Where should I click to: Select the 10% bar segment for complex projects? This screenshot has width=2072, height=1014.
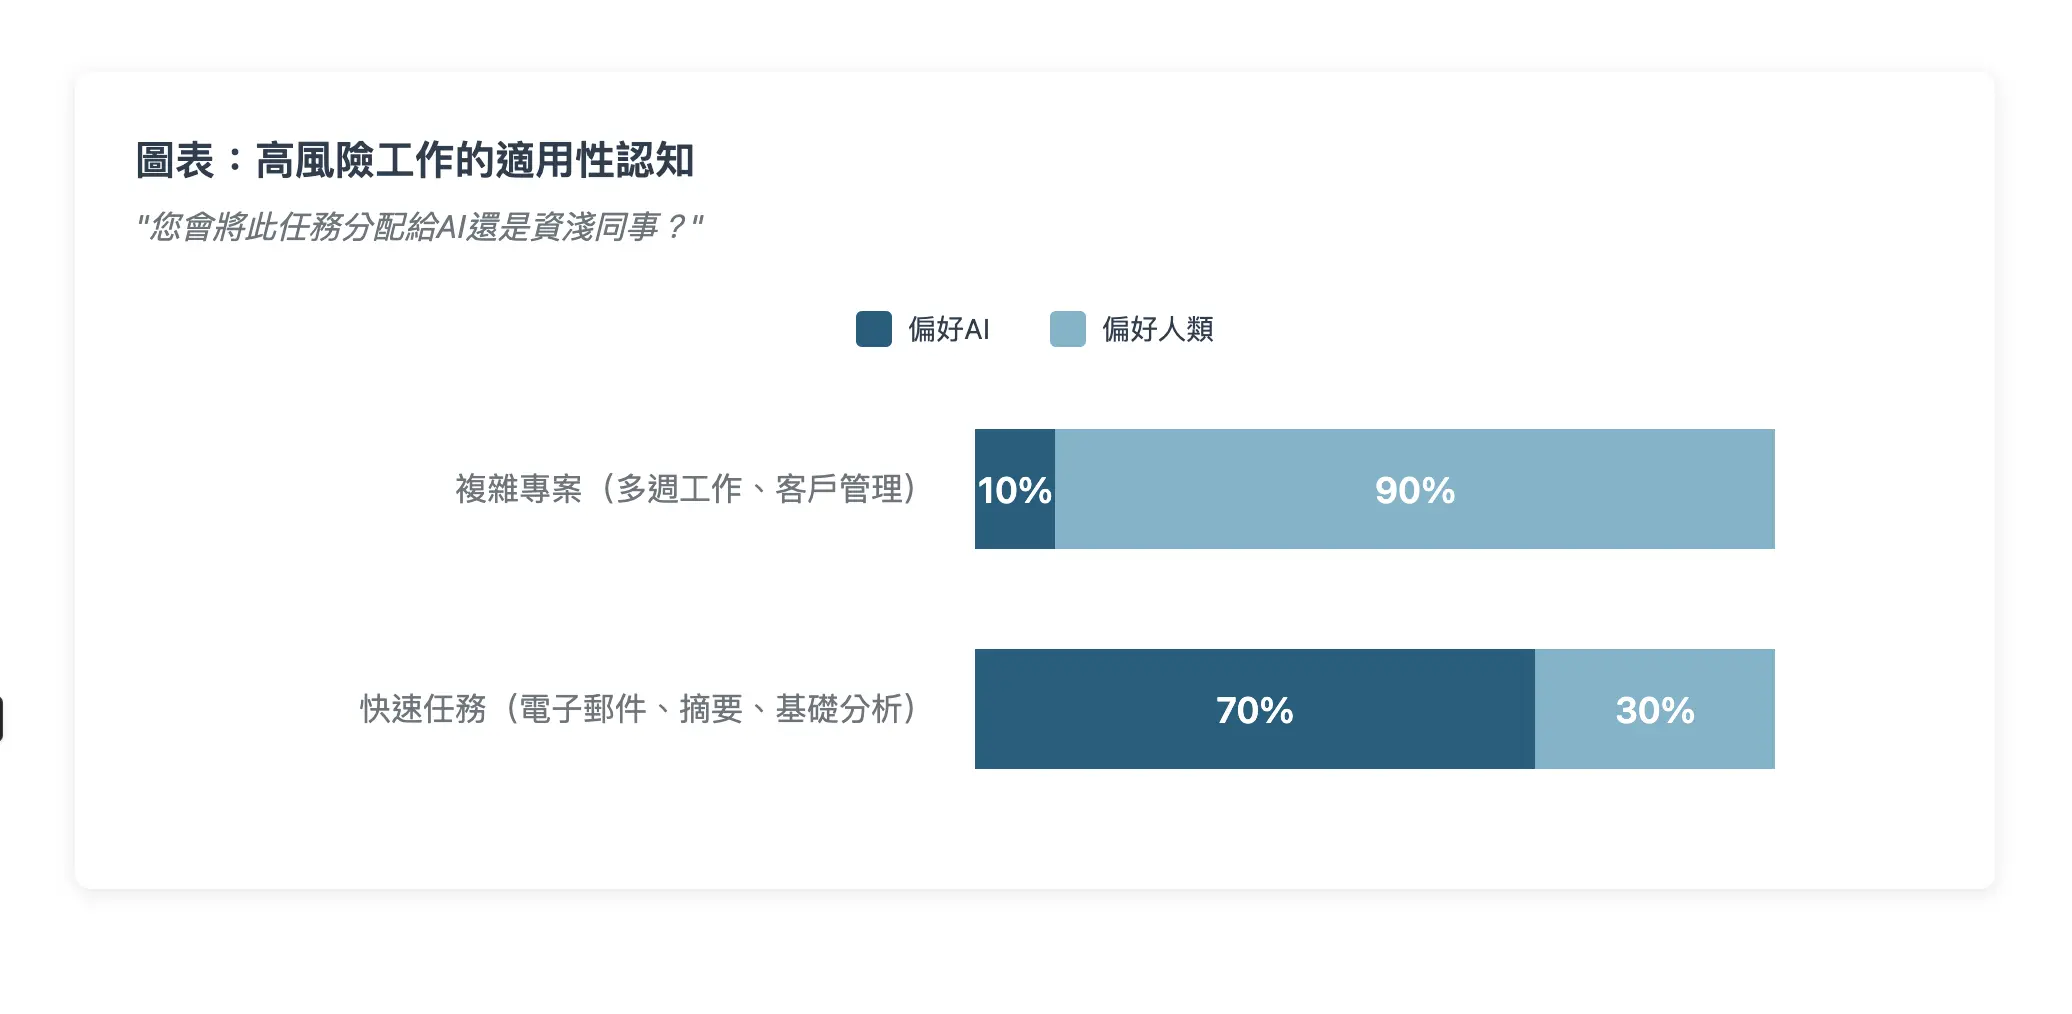(1015, 489)
